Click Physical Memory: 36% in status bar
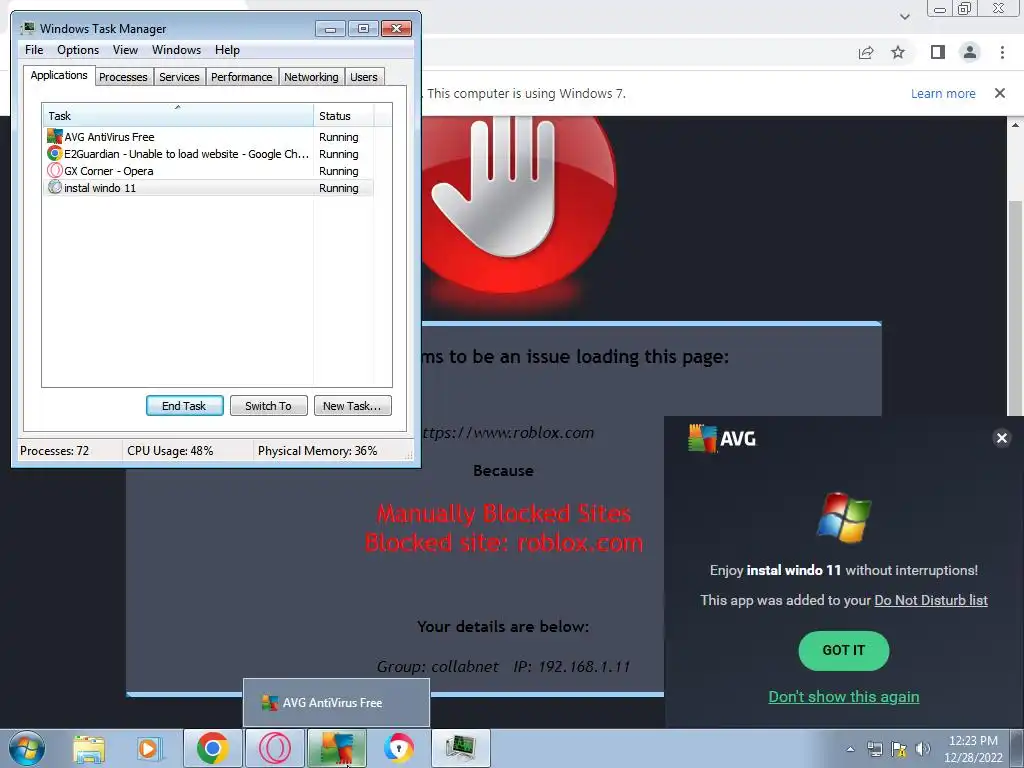Screen dimensions: 1024x768 point(317,451)
